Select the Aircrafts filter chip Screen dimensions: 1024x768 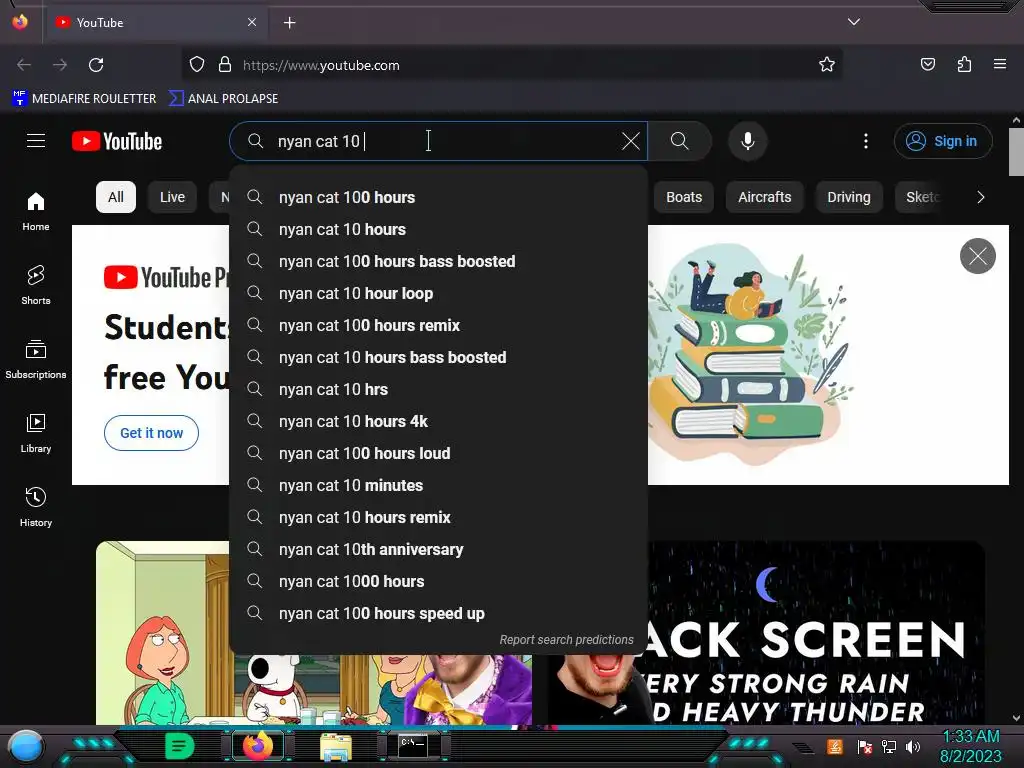coord(765,197)
